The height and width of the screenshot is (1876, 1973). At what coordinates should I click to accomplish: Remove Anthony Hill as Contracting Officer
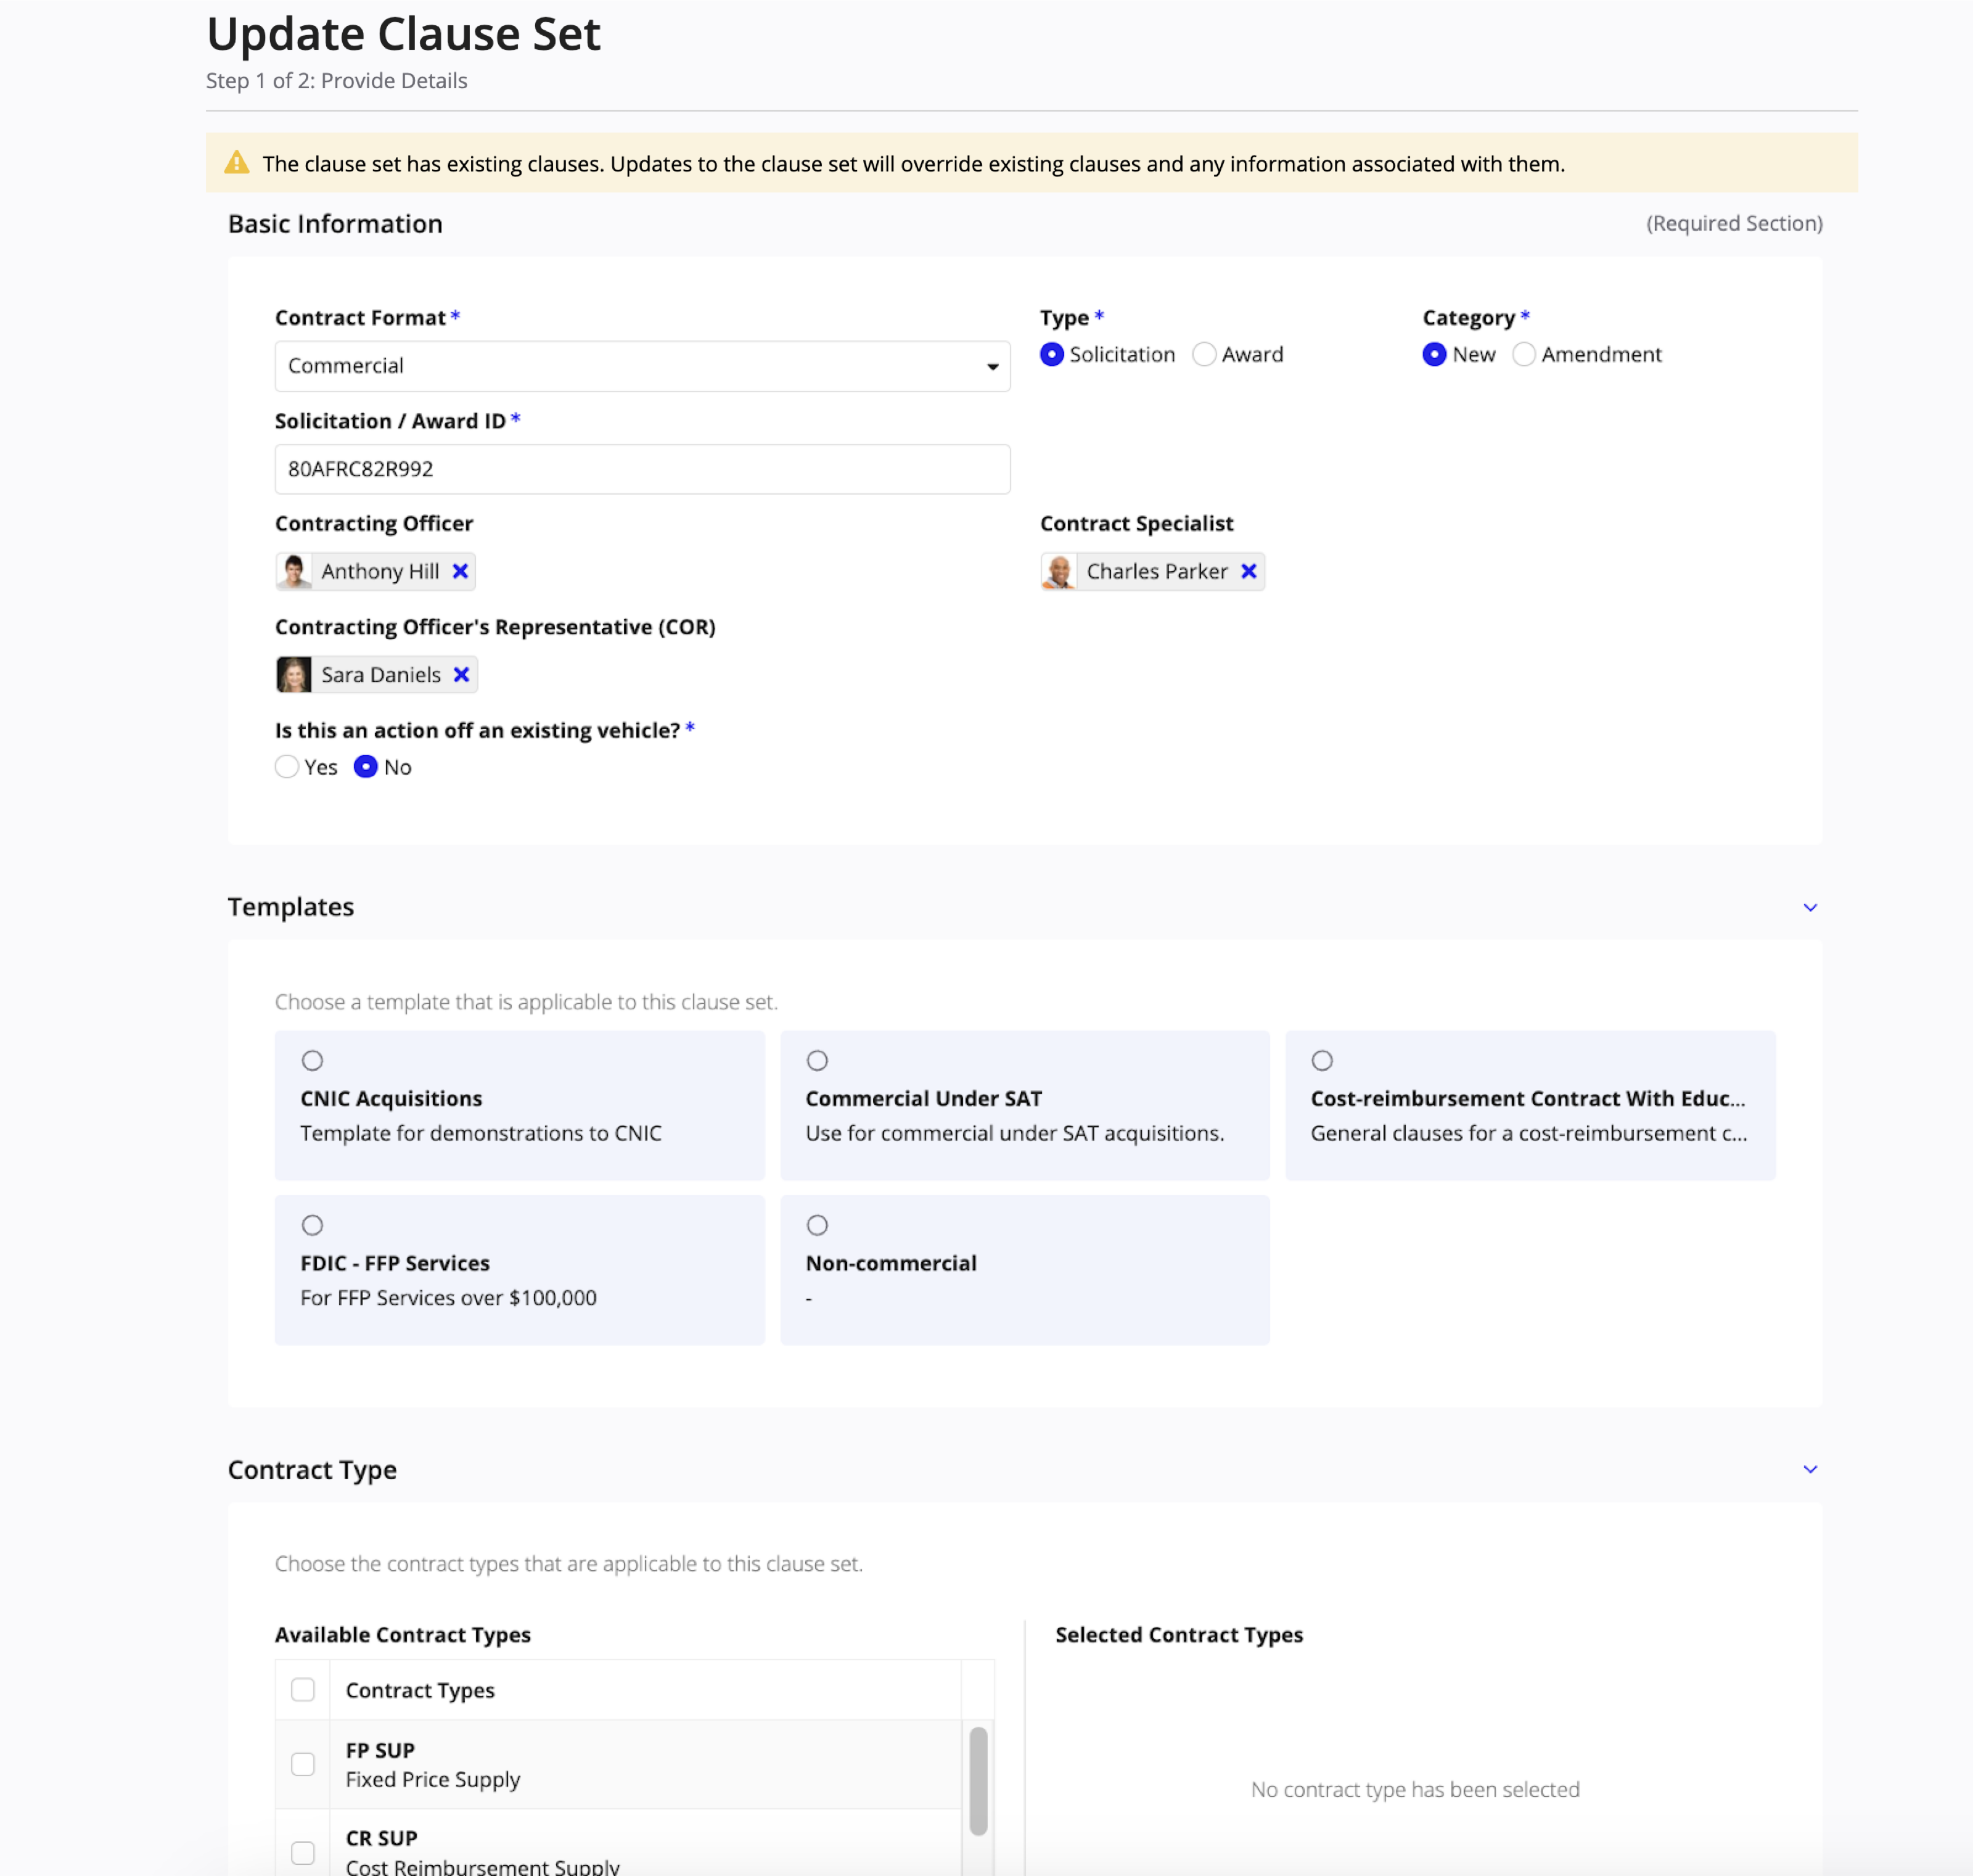point(460,571)
